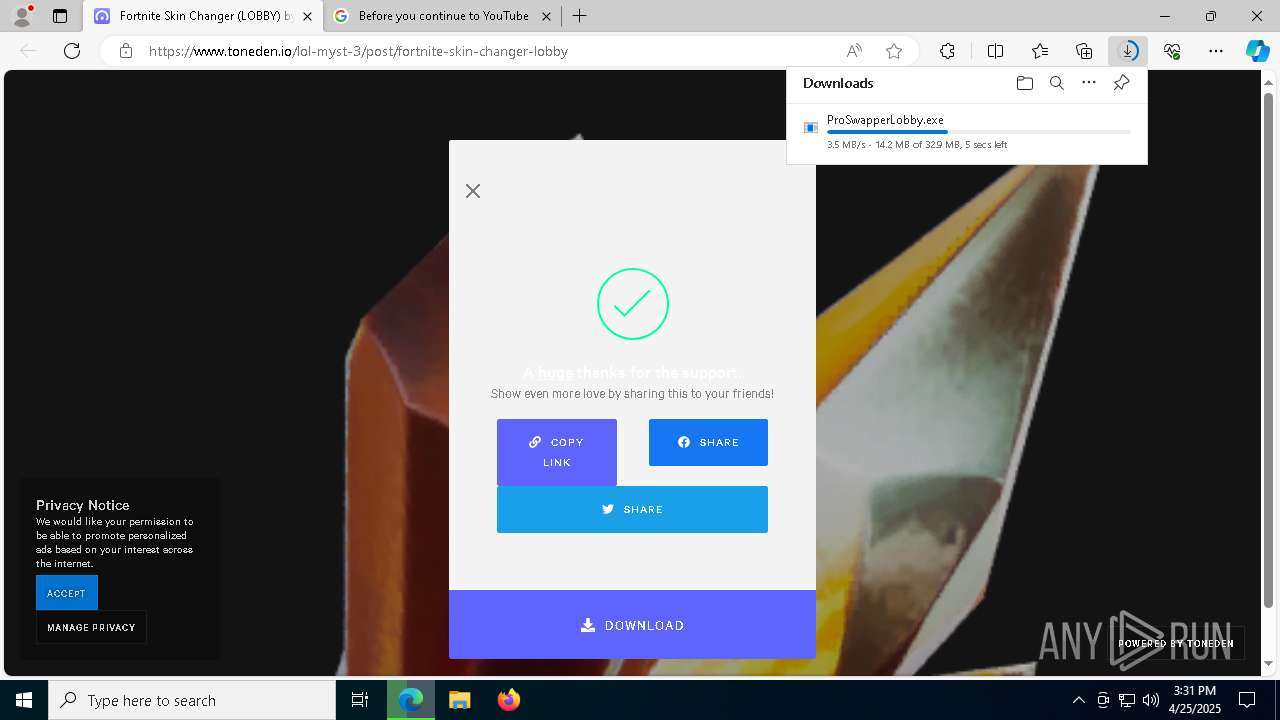Open Microsoft Edge taskbar icon
Screen dimensions: 1280x720
[411, 700]
